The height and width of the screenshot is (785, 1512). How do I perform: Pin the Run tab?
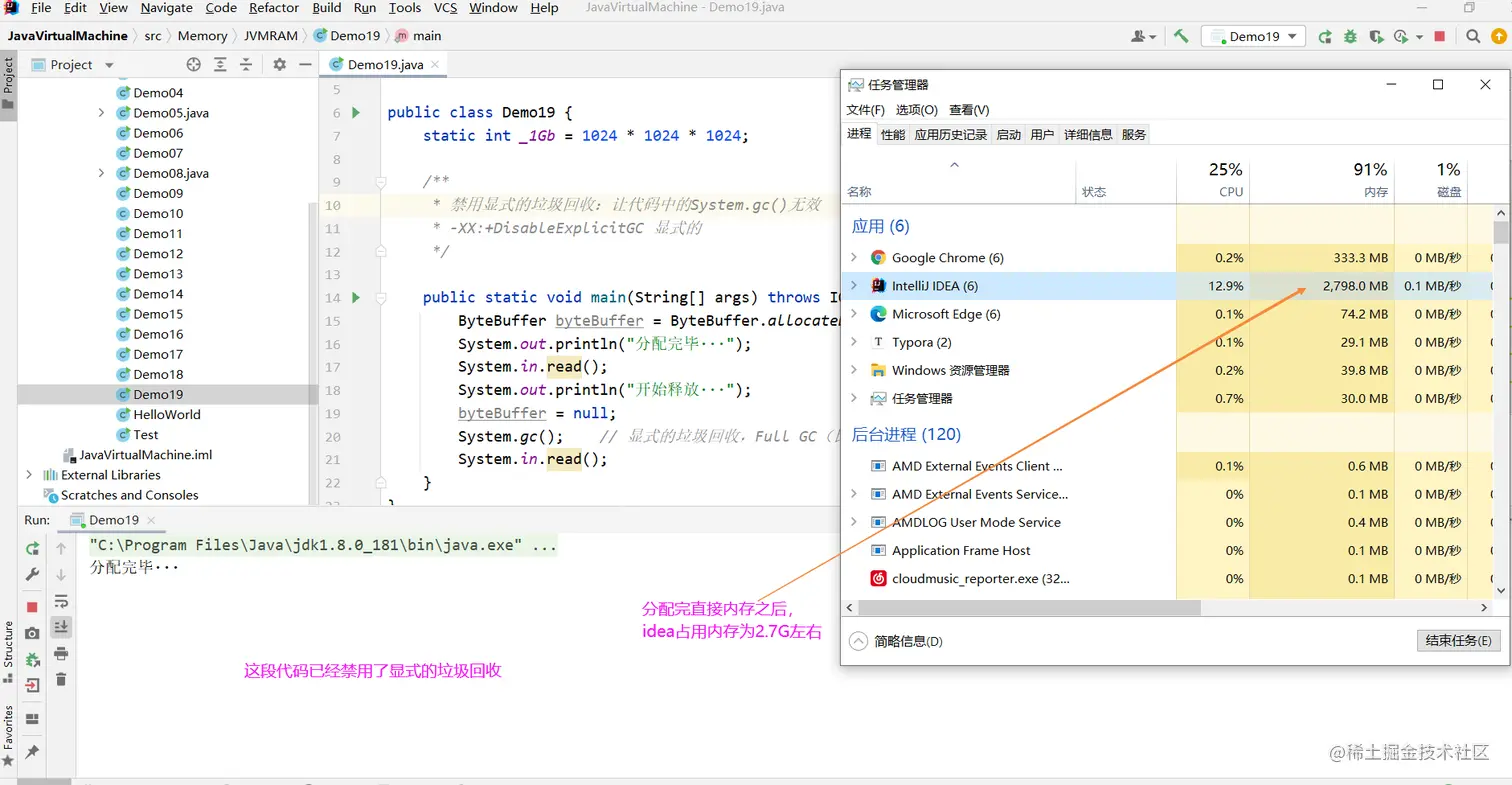click(33, 751)
